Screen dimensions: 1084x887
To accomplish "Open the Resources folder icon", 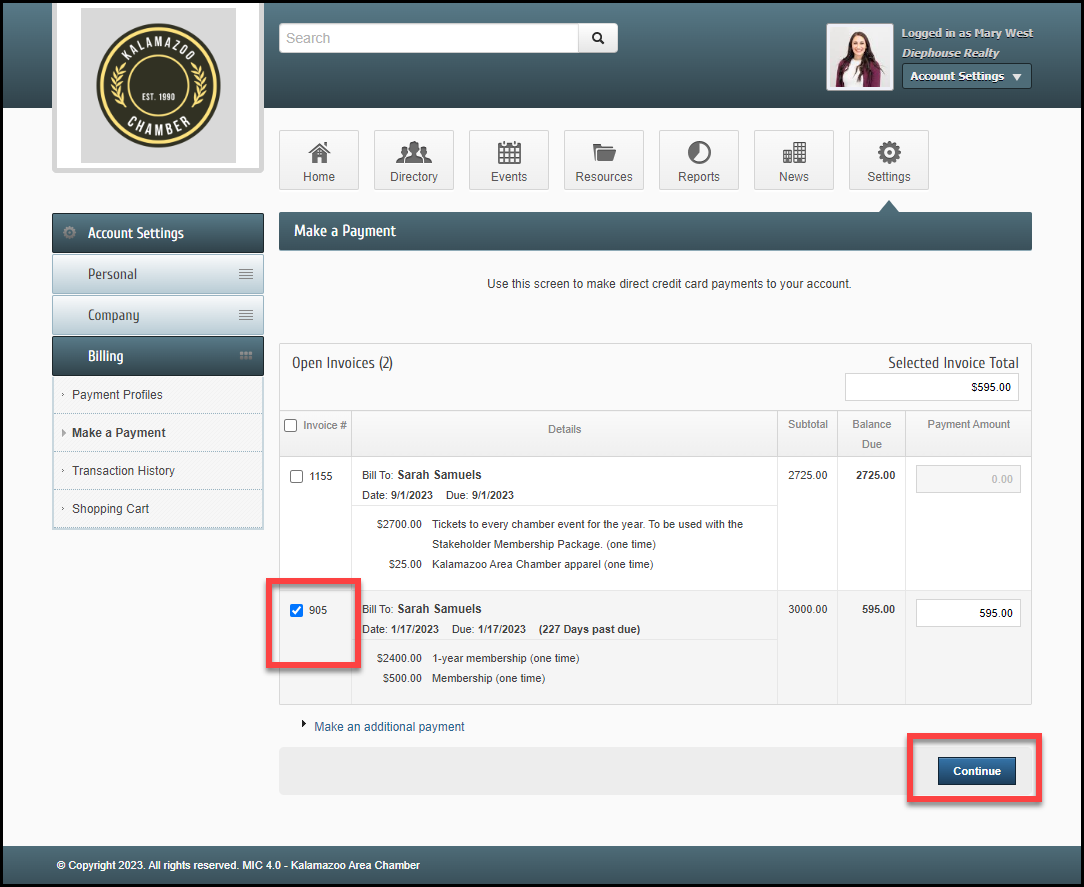I will [x=604, y=153].
